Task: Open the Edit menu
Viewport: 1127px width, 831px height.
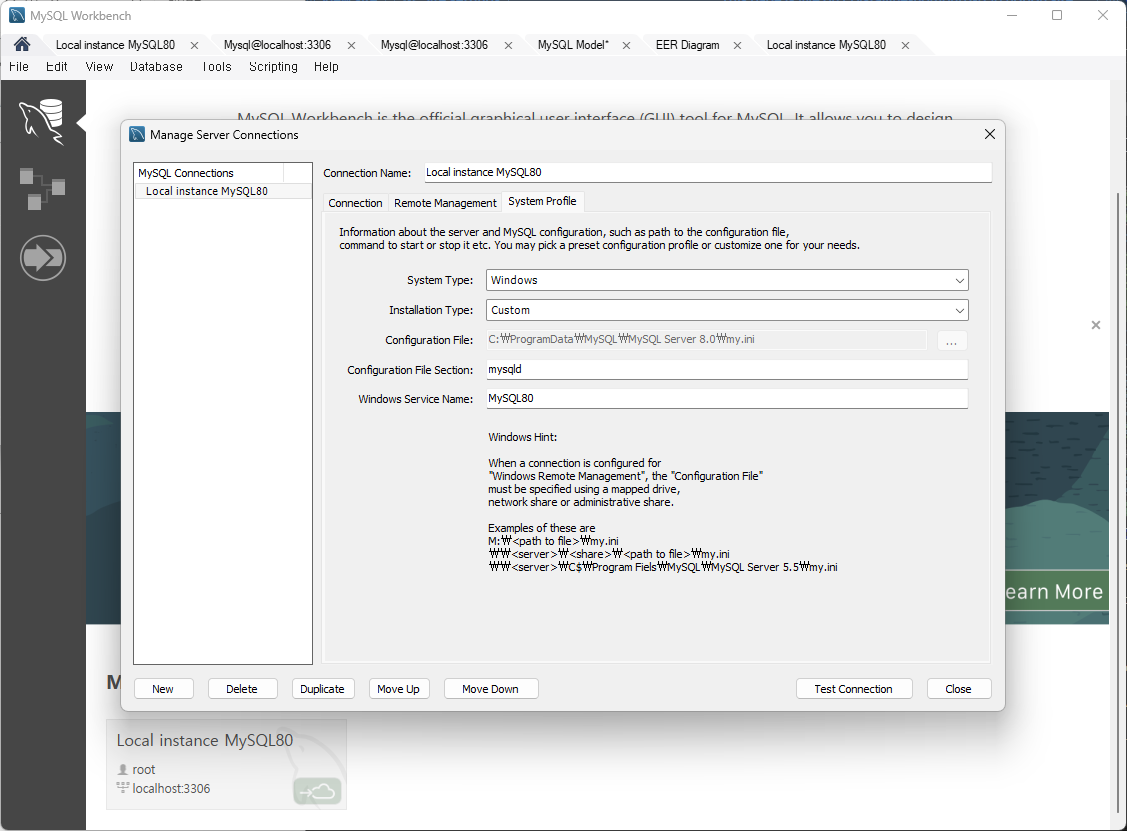Action: pos(57,67)
